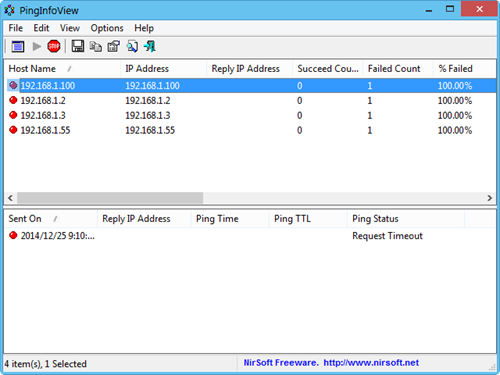Image resolution: width=500 pixels, height=375 pixels.
Task: Click the Exit toolbar icon
Action: click(x=150, y=46)
